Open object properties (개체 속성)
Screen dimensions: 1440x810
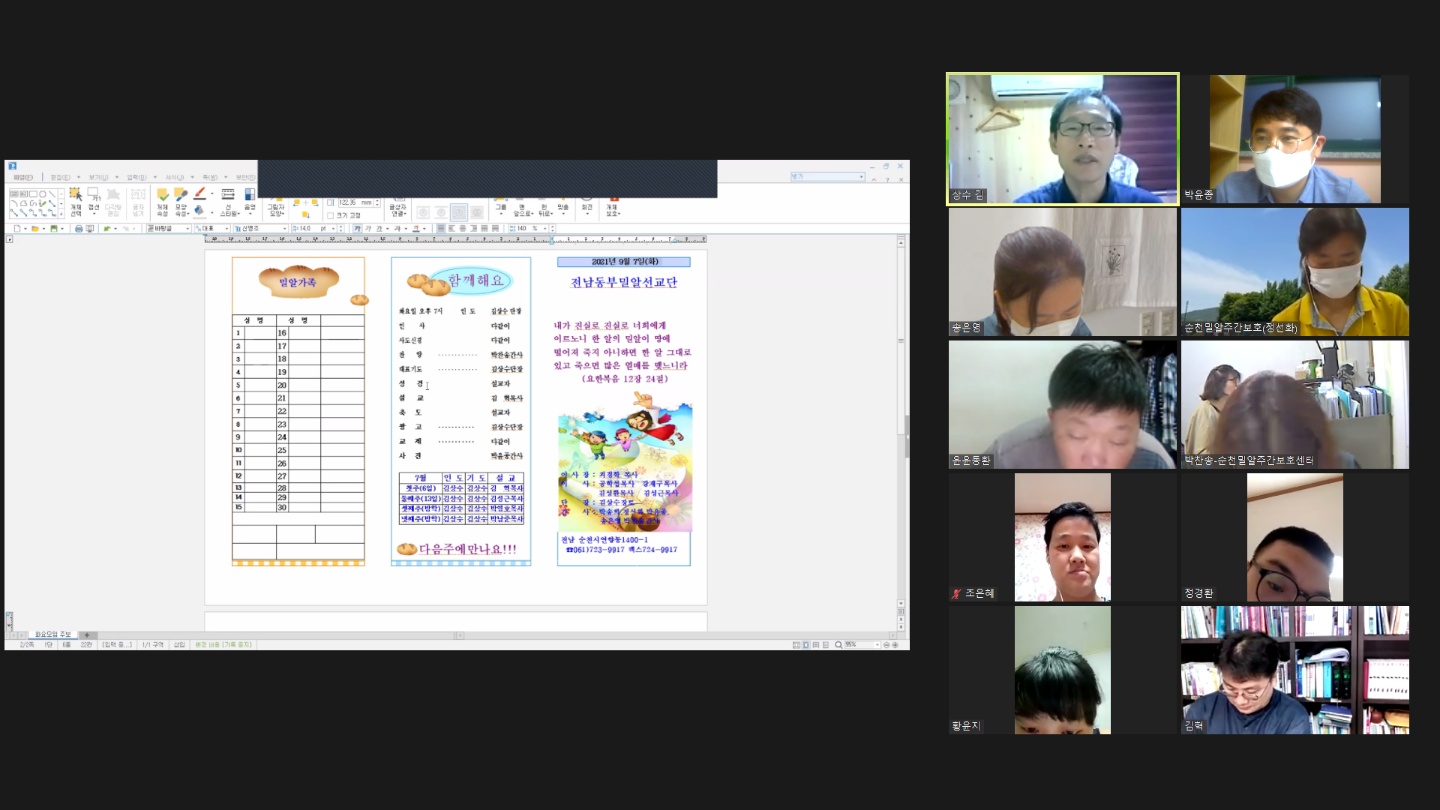pos(162,200)
